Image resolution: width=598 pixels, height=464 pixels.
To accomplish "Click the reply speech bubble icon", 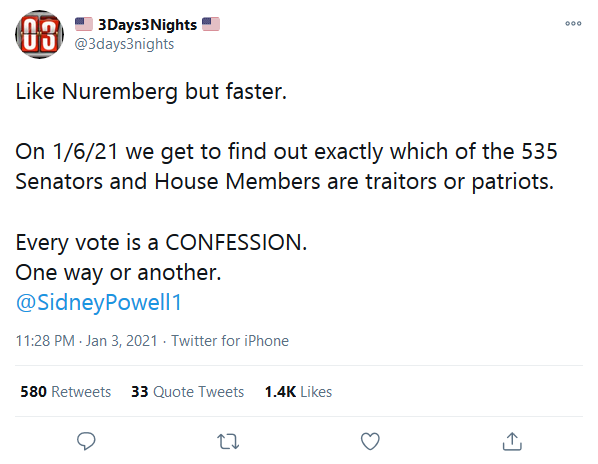I will 86,442.
